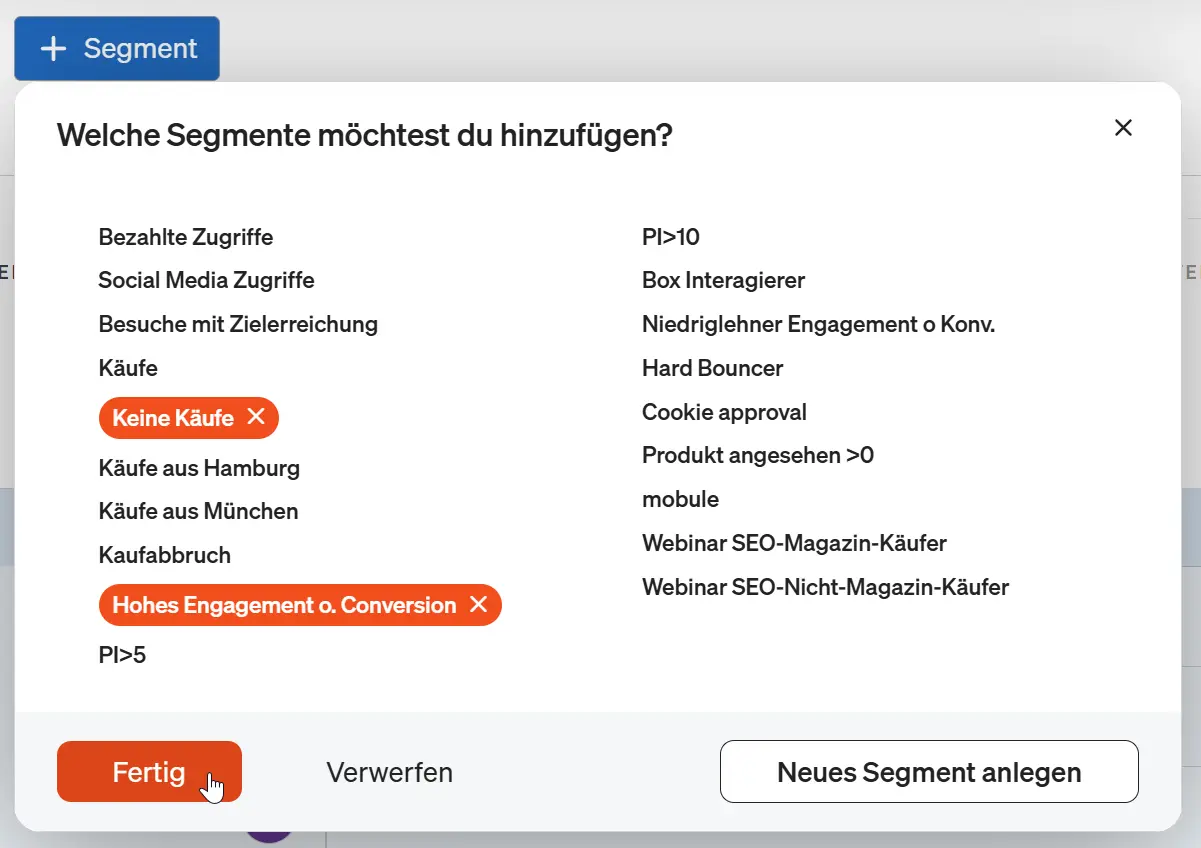Select the Cookie approval segment
The image size is (1201, 848).
click(723, 412)
